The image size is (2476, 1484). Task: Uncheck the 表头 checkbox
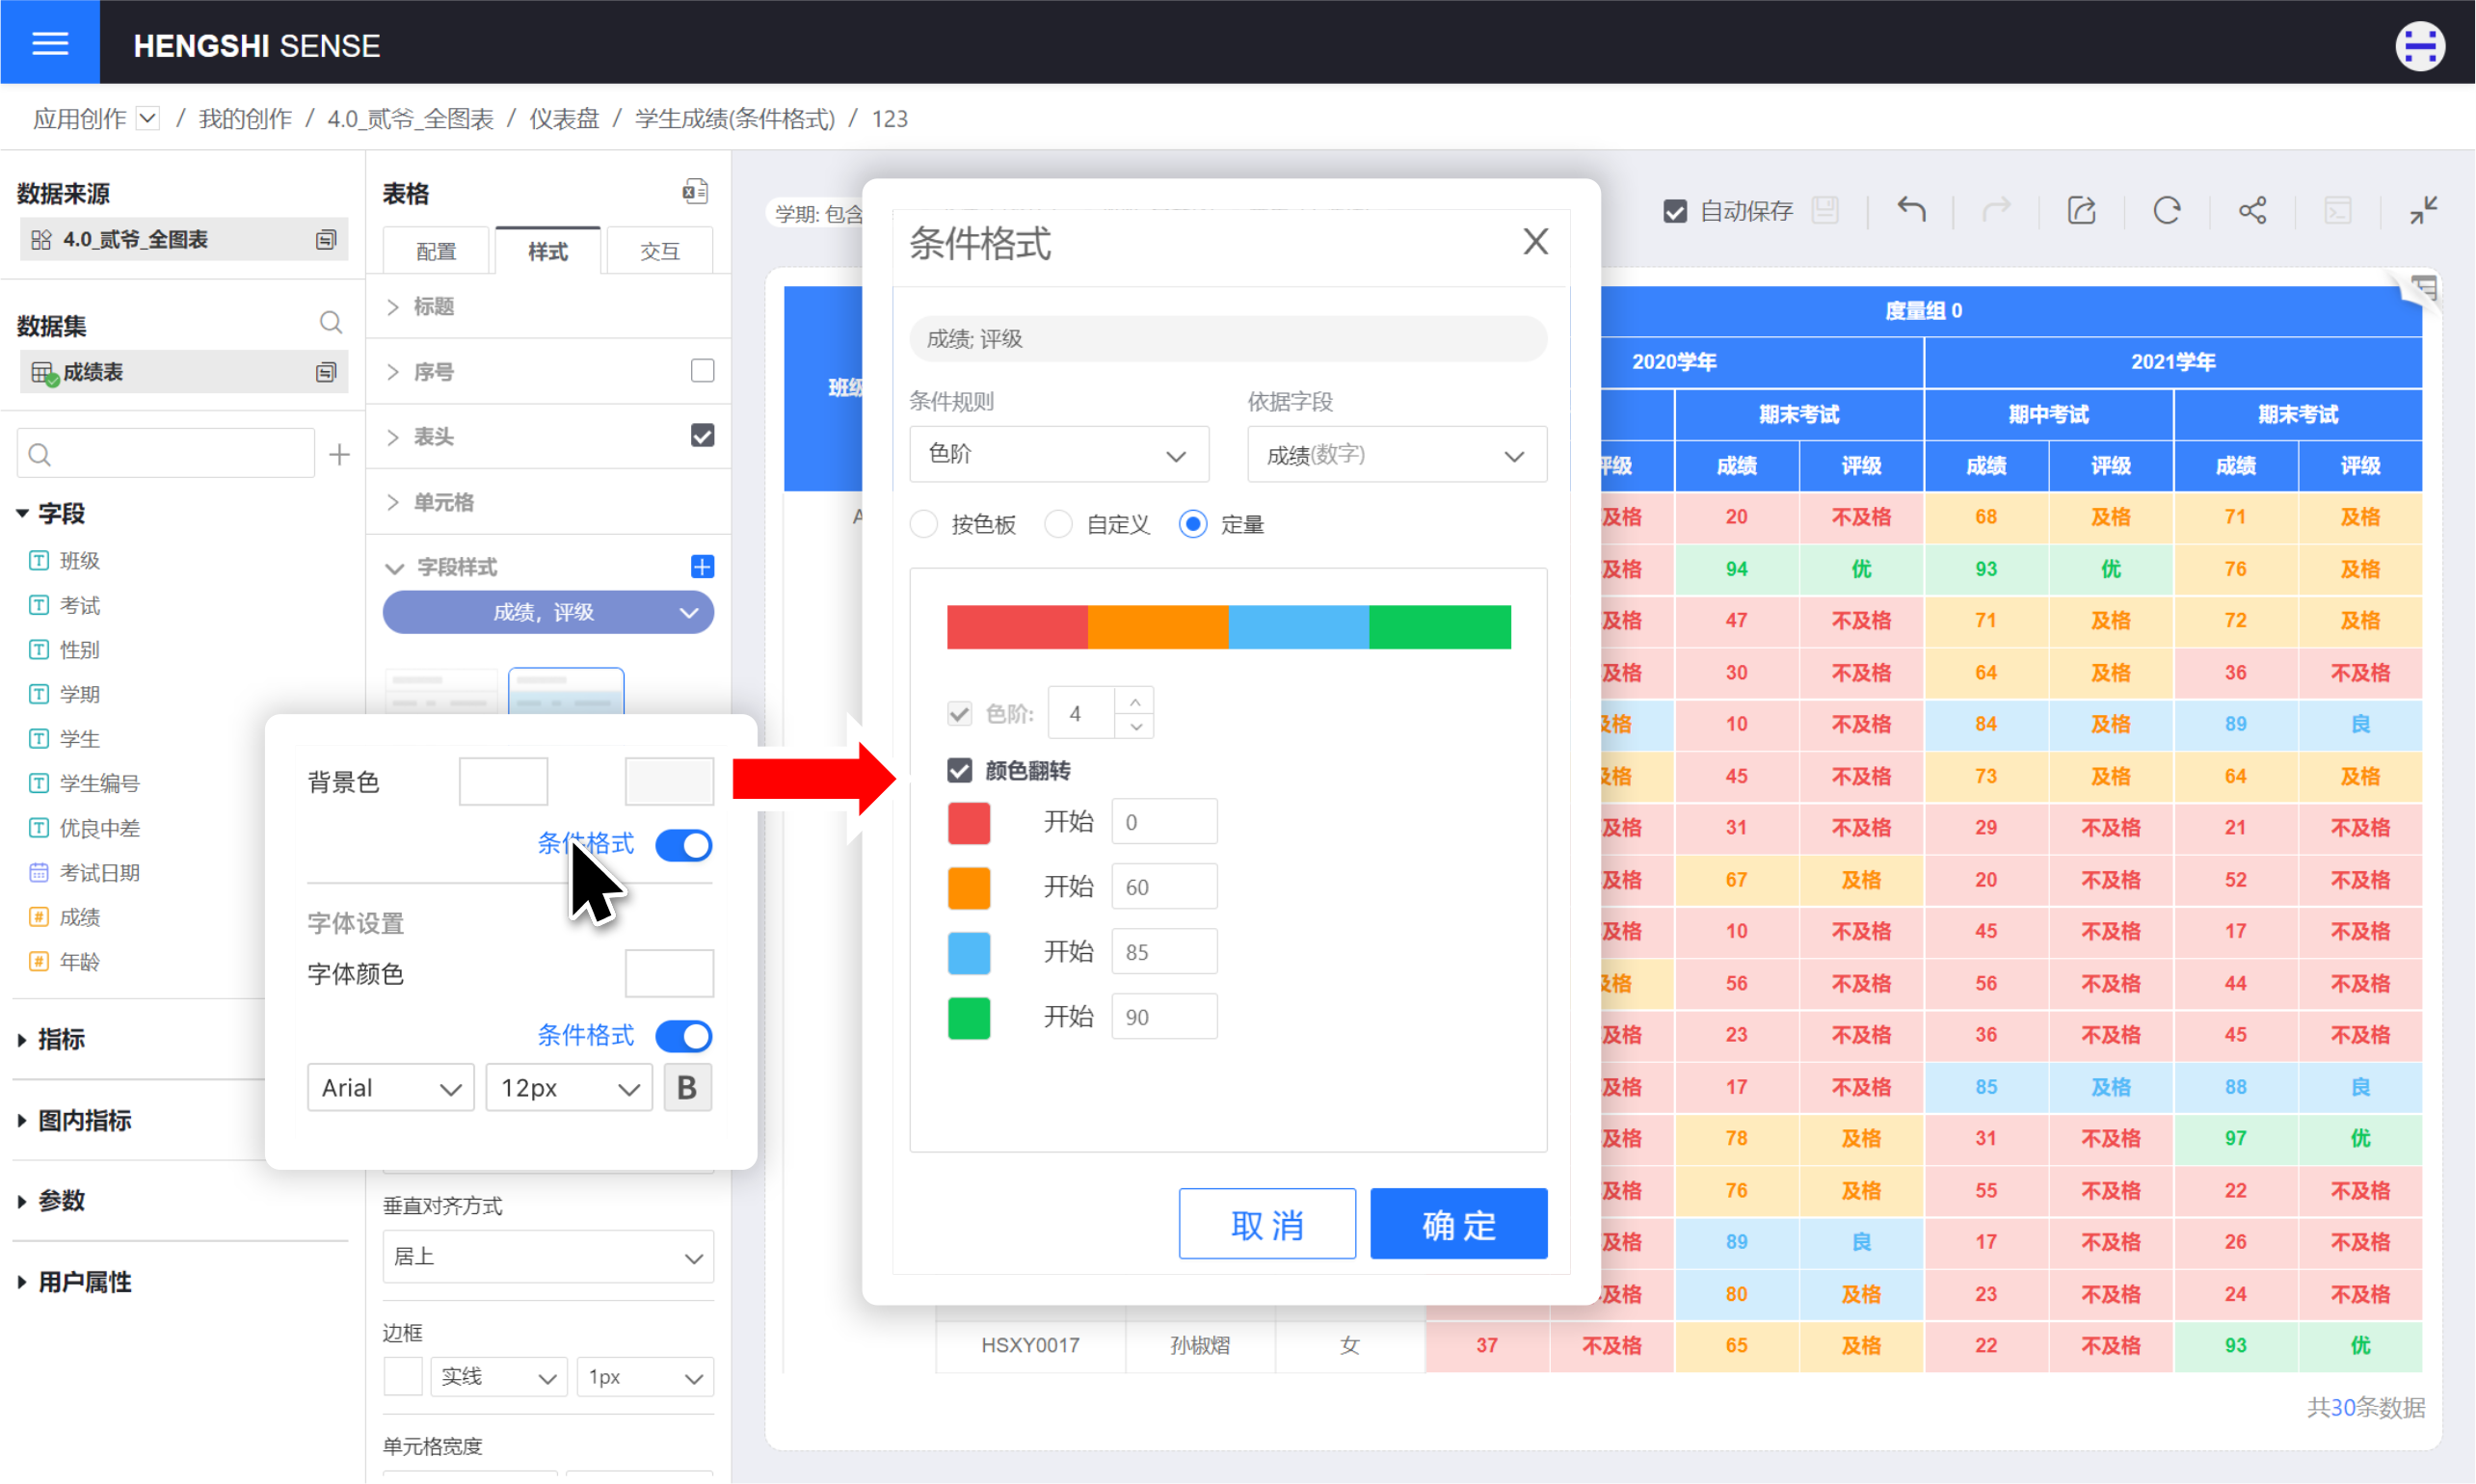[x=703, y=436]
